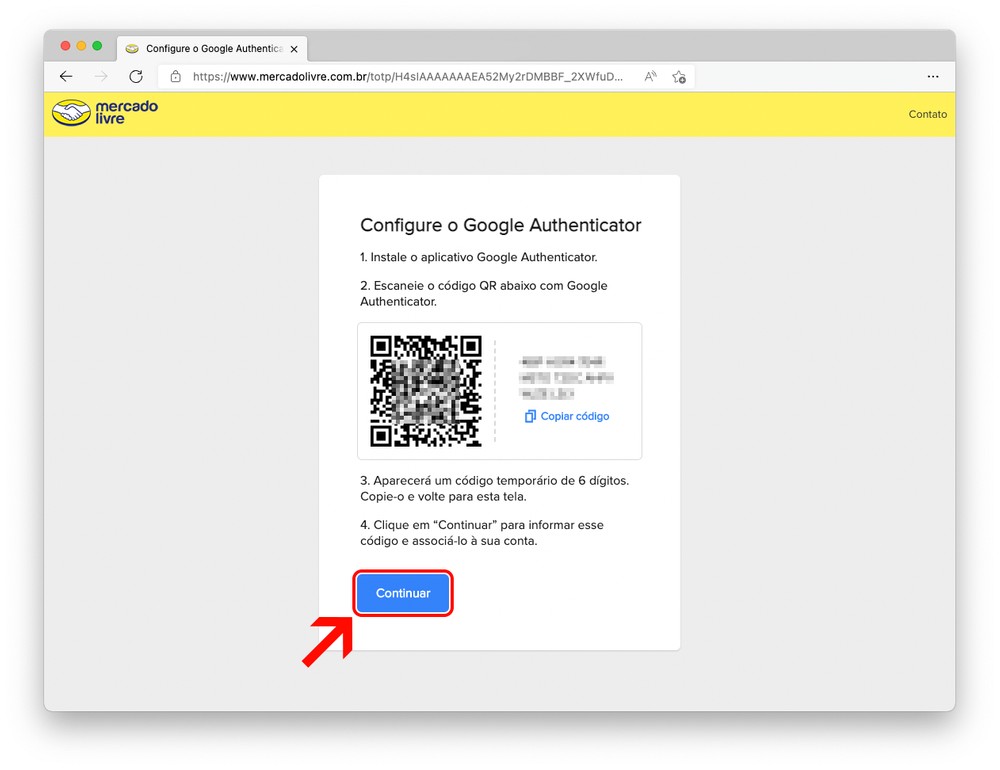Click the copy icon beside Copiar código

coord(530,416)
